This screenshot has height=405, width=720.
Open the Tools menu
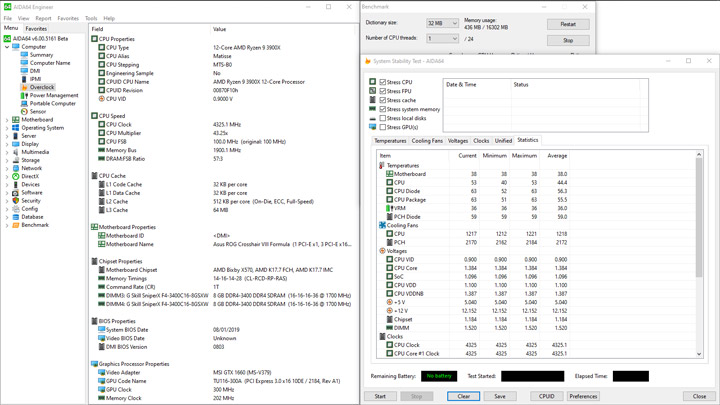[91, 18]
